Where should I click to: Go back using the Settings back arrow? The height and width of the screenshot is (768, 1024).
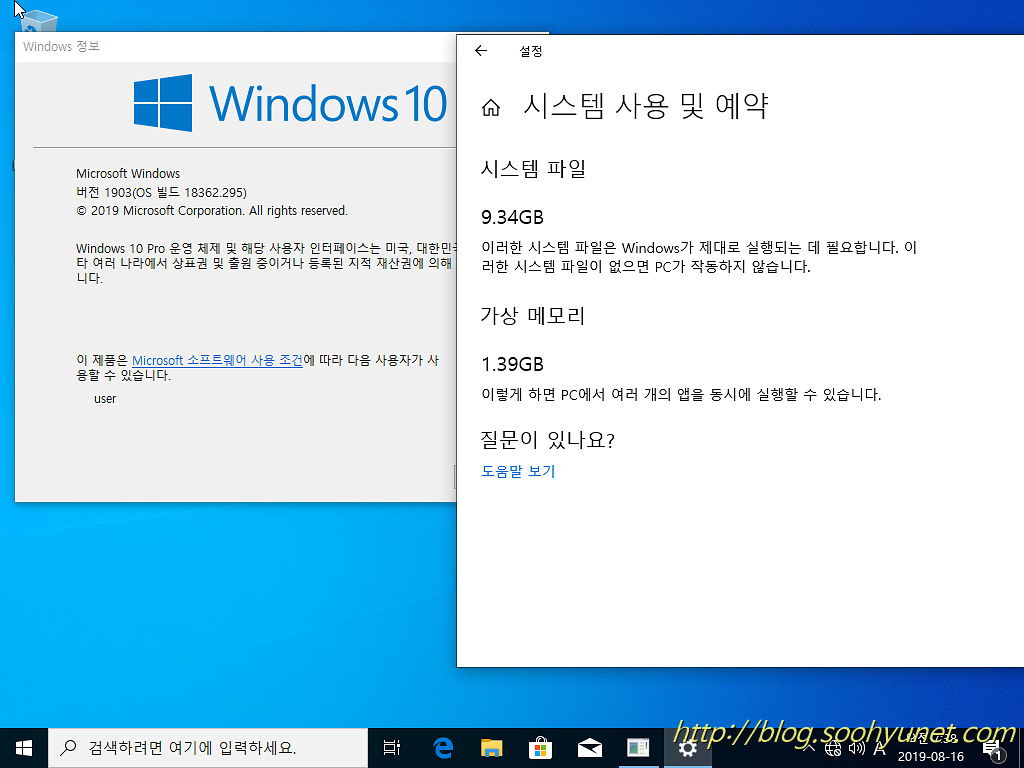(481, 51)
